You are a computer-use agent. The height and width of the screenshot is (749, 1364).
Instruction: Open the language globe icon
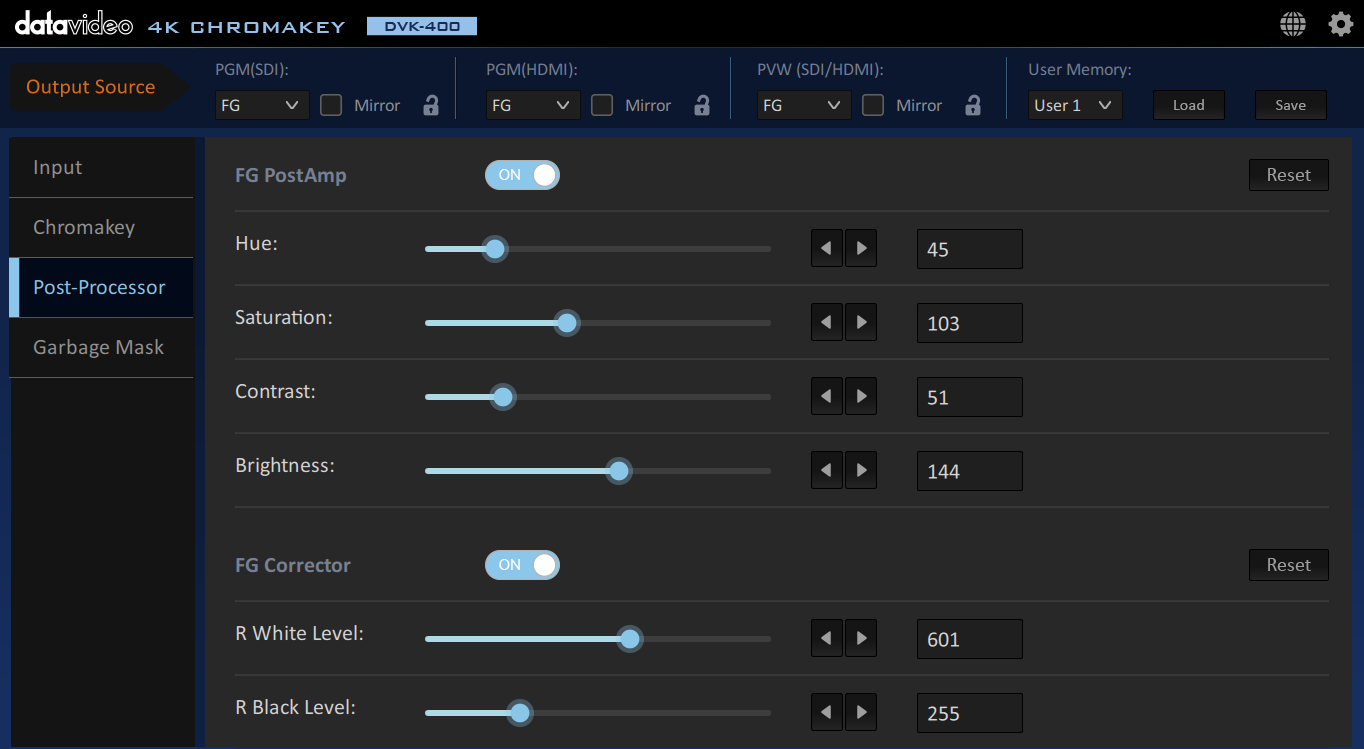(1293, 25)
